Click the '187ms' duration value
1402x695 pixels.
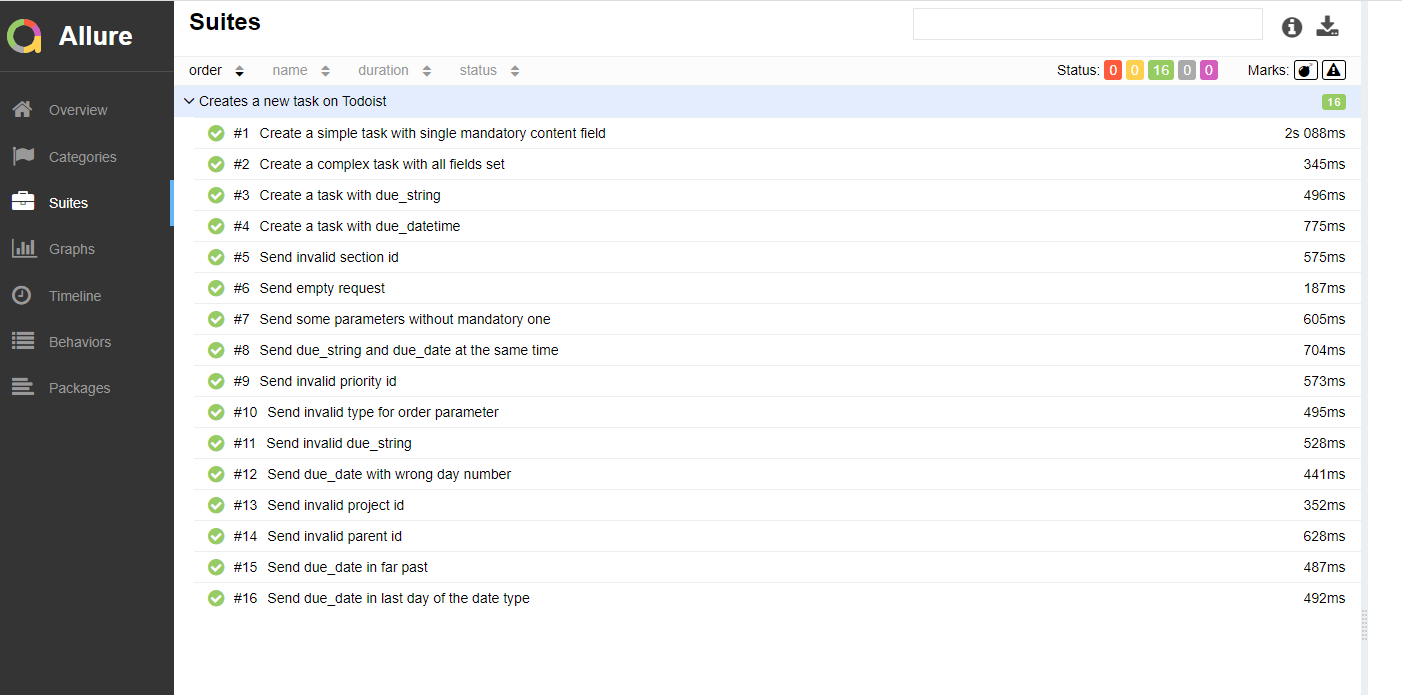tap(1324, 288)
